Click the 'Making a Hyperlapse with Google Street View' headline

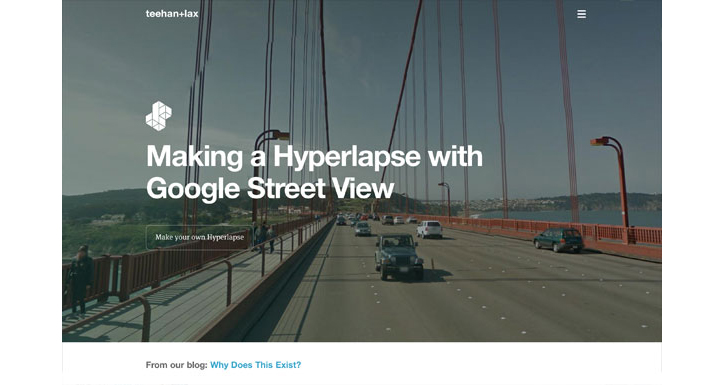pyautogui.click(x=314, y=173)
